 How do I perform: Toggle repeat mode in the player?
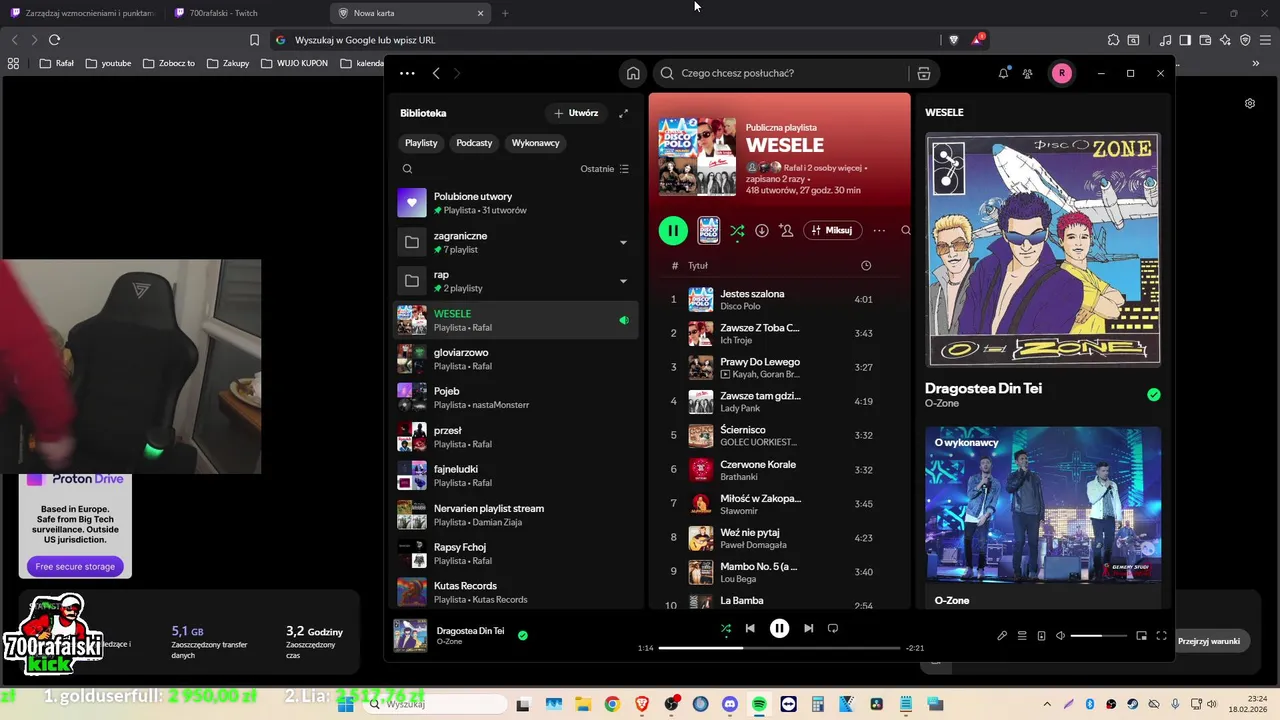pos(832,628)
